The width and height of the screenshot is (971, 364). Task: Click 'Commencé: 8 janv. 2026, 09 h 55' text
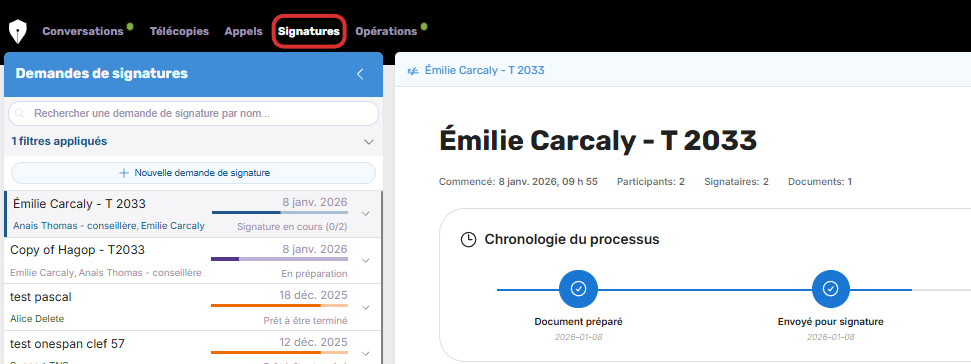518,182
